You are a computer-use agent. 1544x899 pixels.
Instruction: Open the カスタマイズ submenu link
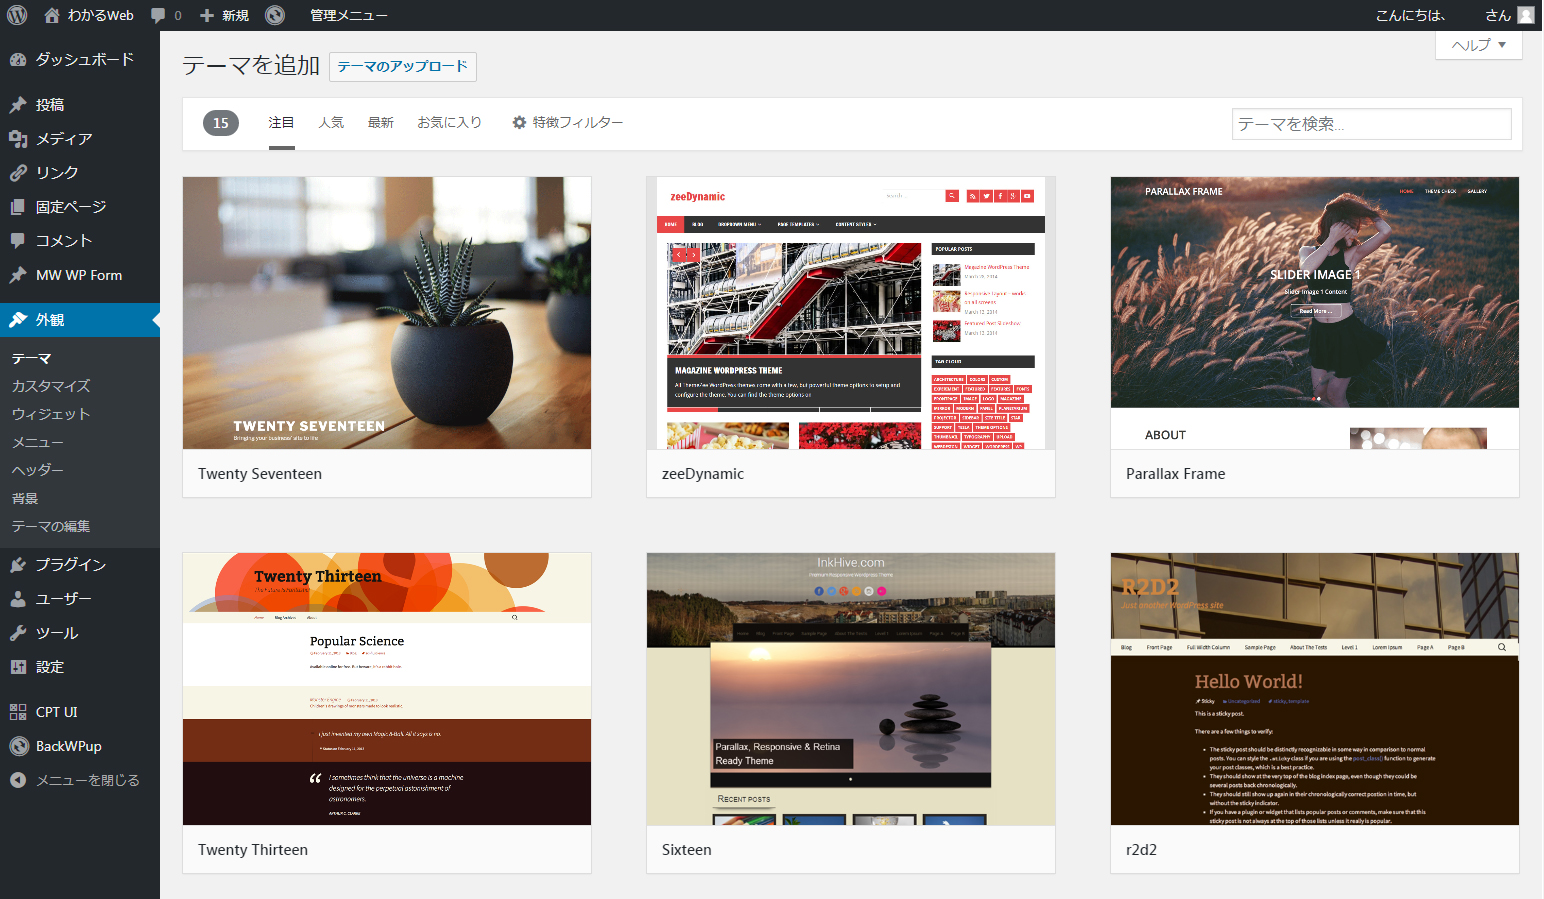click(x=51, y=386)
